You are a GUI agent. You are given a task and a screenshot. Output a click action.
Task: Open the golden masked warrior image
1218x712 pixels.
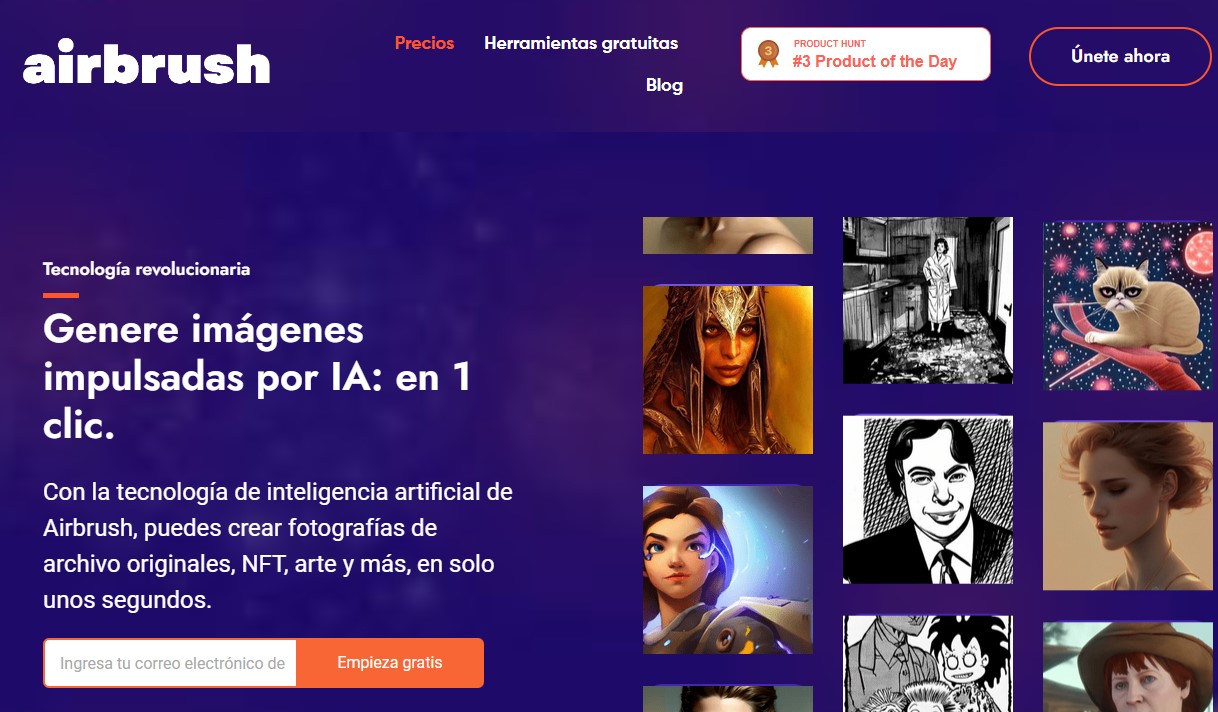[728, 370]
